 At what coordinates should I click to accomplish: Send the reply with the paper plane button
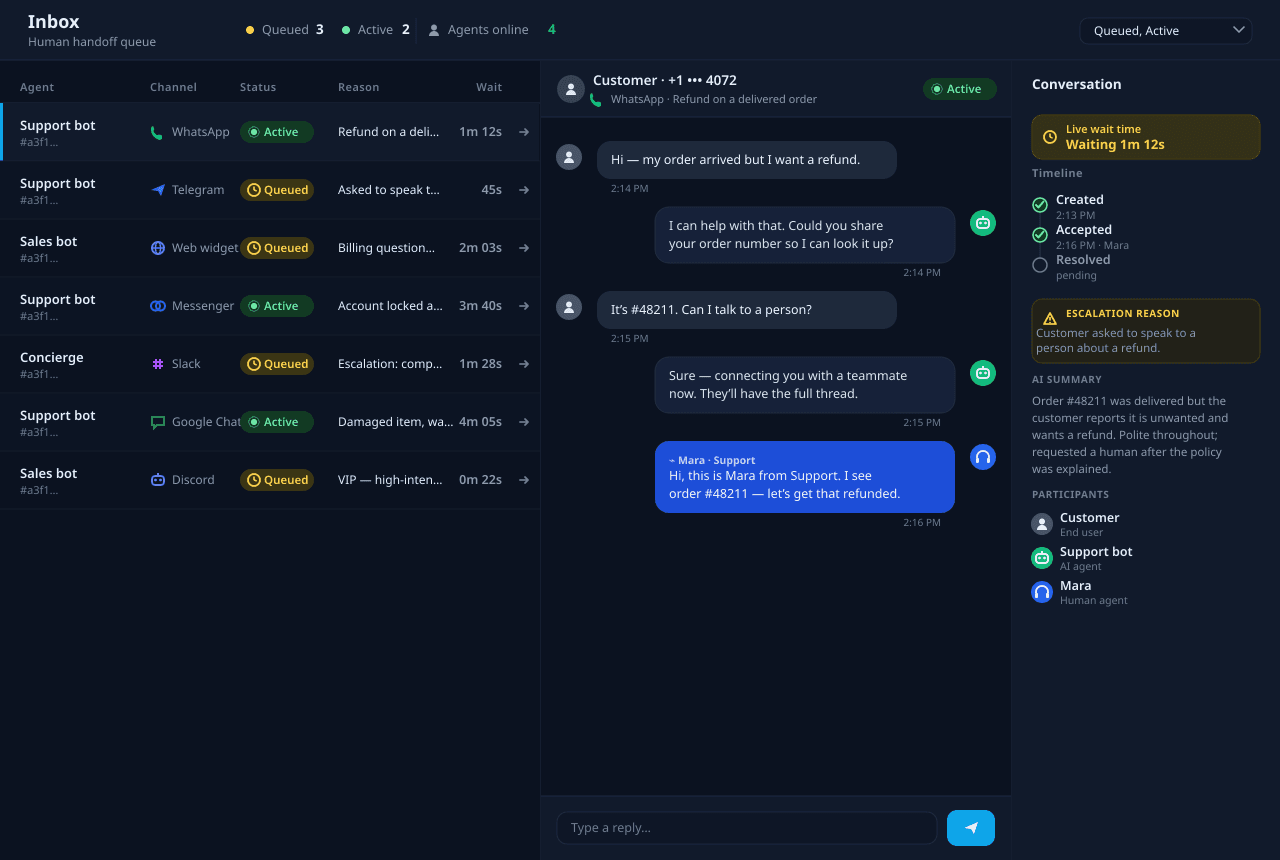(x=971, y=828)
